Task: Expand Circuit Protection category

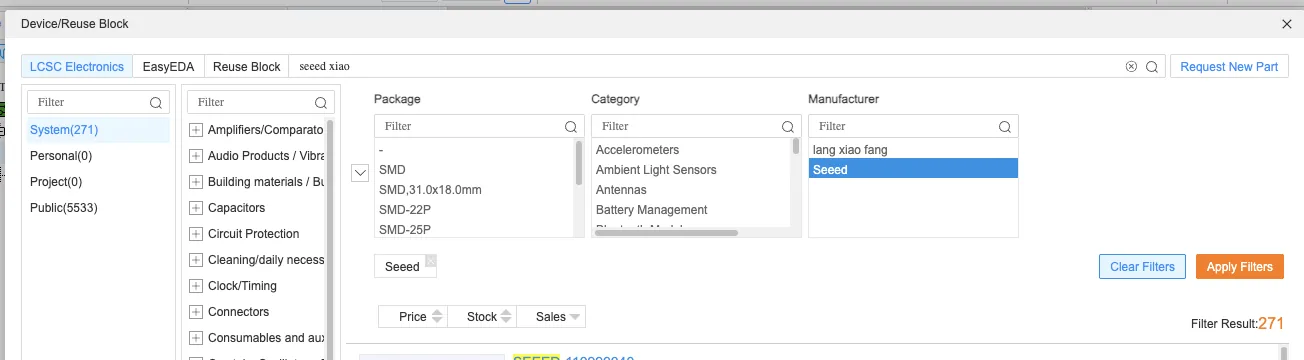Action: click(x=196, y=234)
